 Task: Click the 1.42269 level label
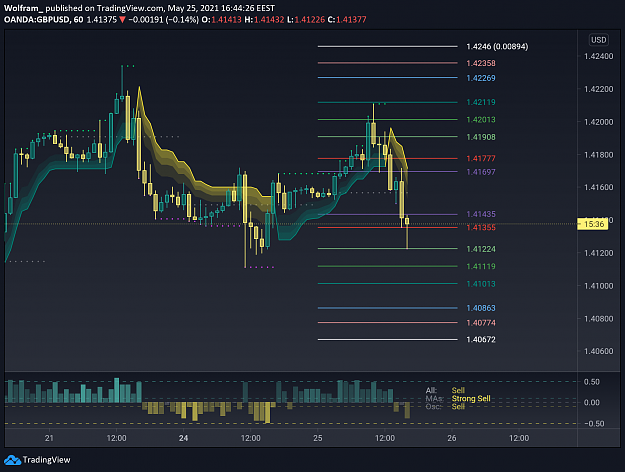tap(481, 78)
